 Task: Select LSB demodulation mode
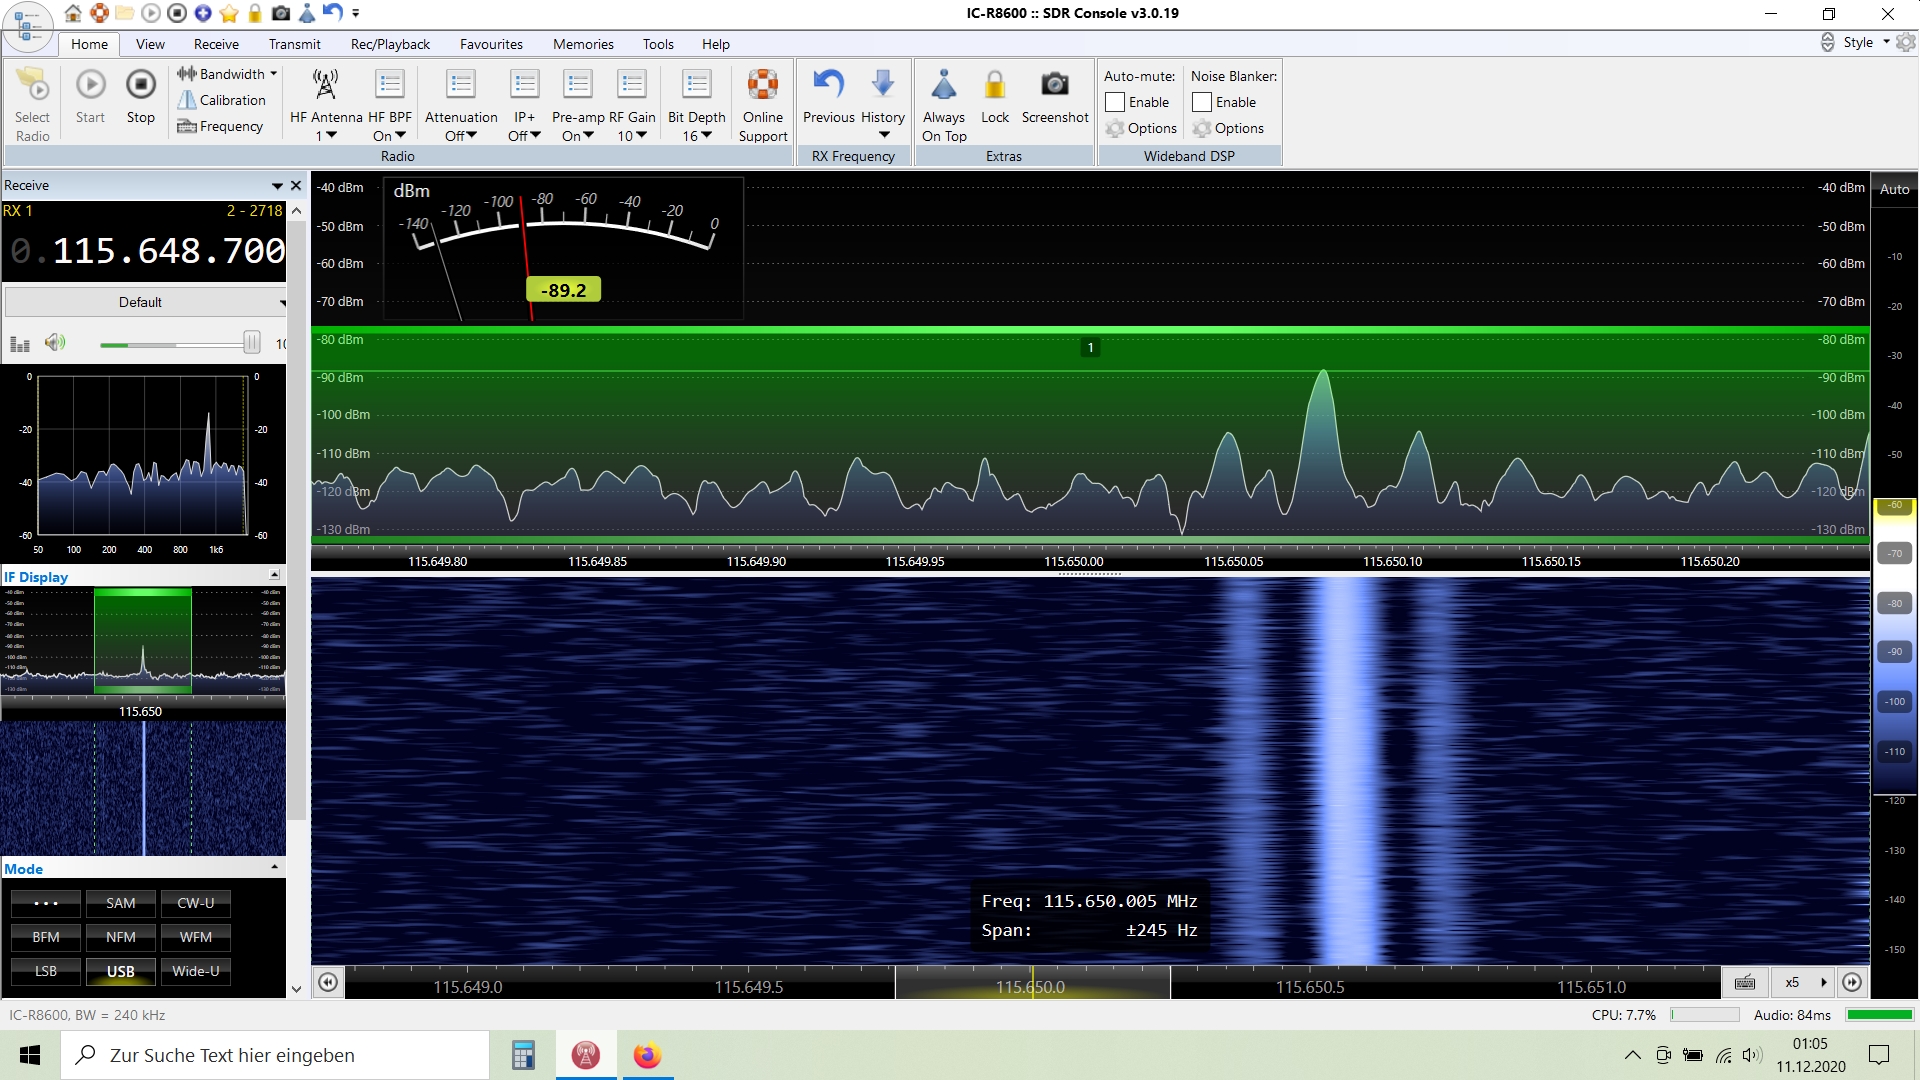click(x=46, y=971)
